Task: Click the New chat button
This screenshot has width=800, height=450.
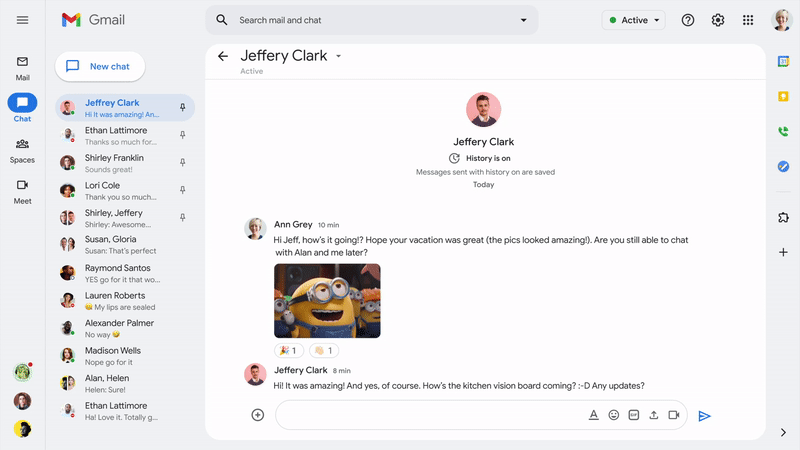Action: pyautogui.click(x=100, y=66)
